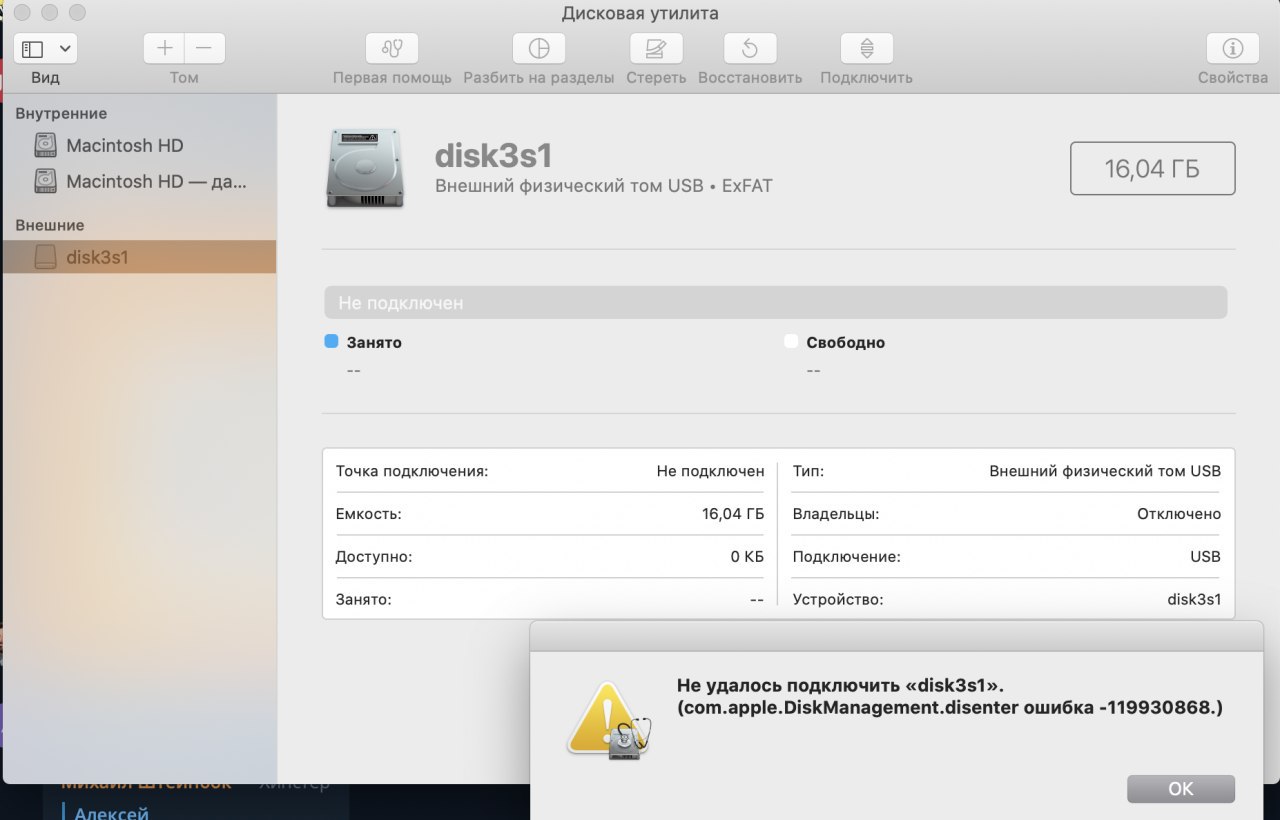Click the Доступно 0 КБ value
Screen dimensions: 1280x820
point(747,557)
